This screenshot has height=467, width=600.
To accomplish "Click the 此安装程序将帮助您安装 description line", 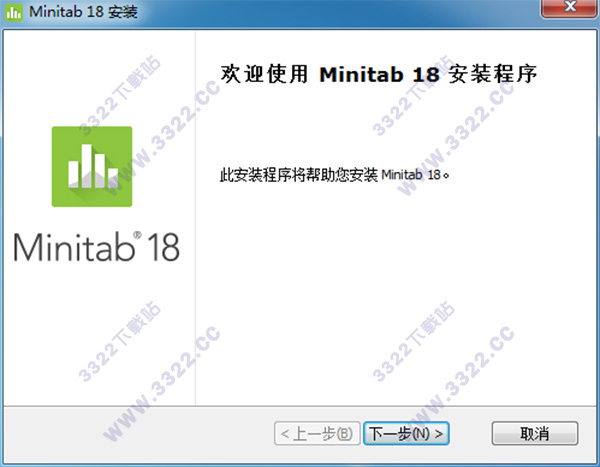I will [x=335, y=175].
